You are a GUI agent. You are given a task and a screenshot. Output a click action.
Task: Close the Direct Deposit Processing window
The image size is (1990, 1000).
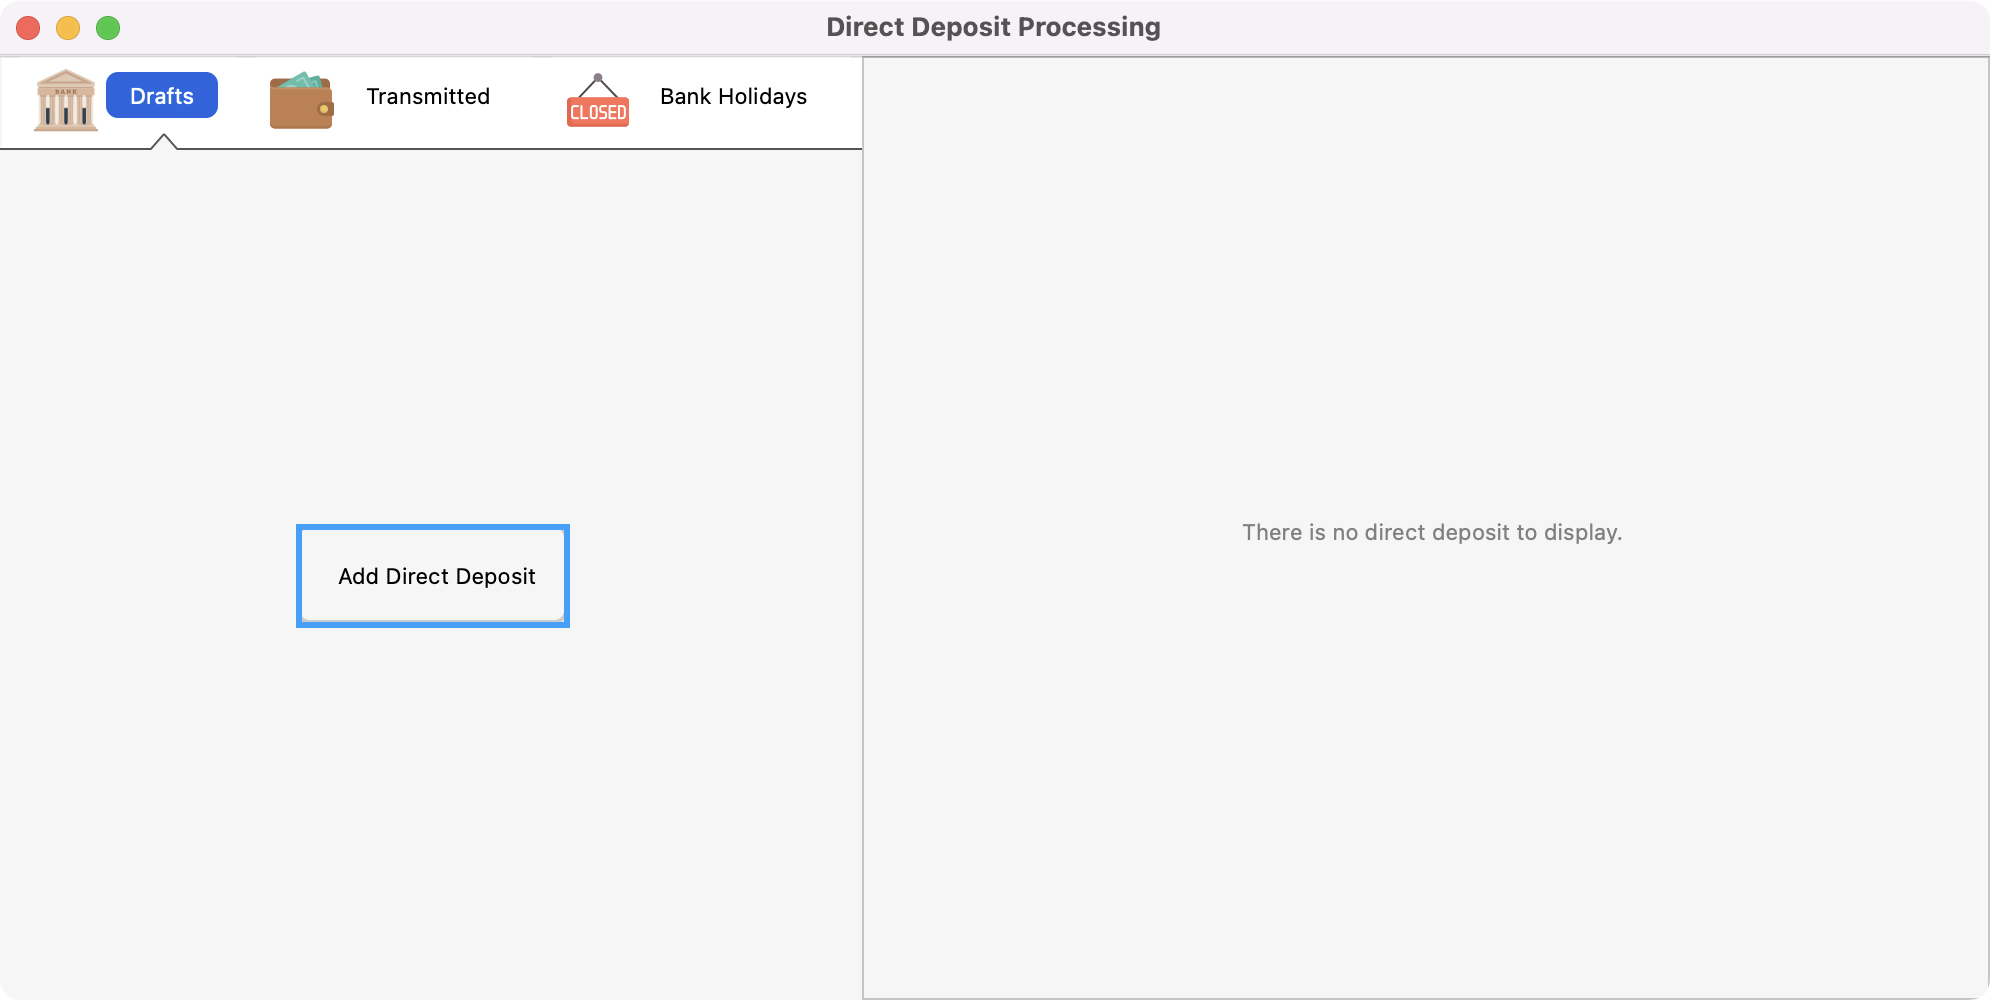pyautogui.click(x=28, y=28)
